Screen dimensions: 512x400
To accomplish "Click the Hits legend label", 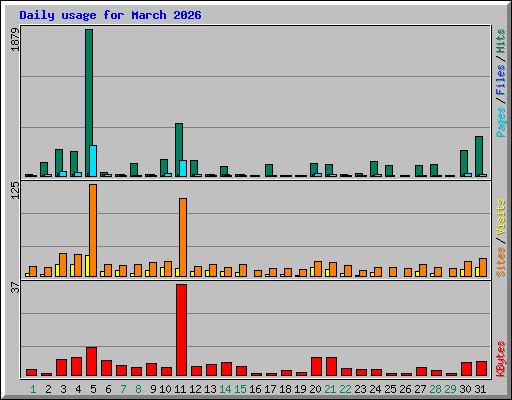I will point(501,41).
